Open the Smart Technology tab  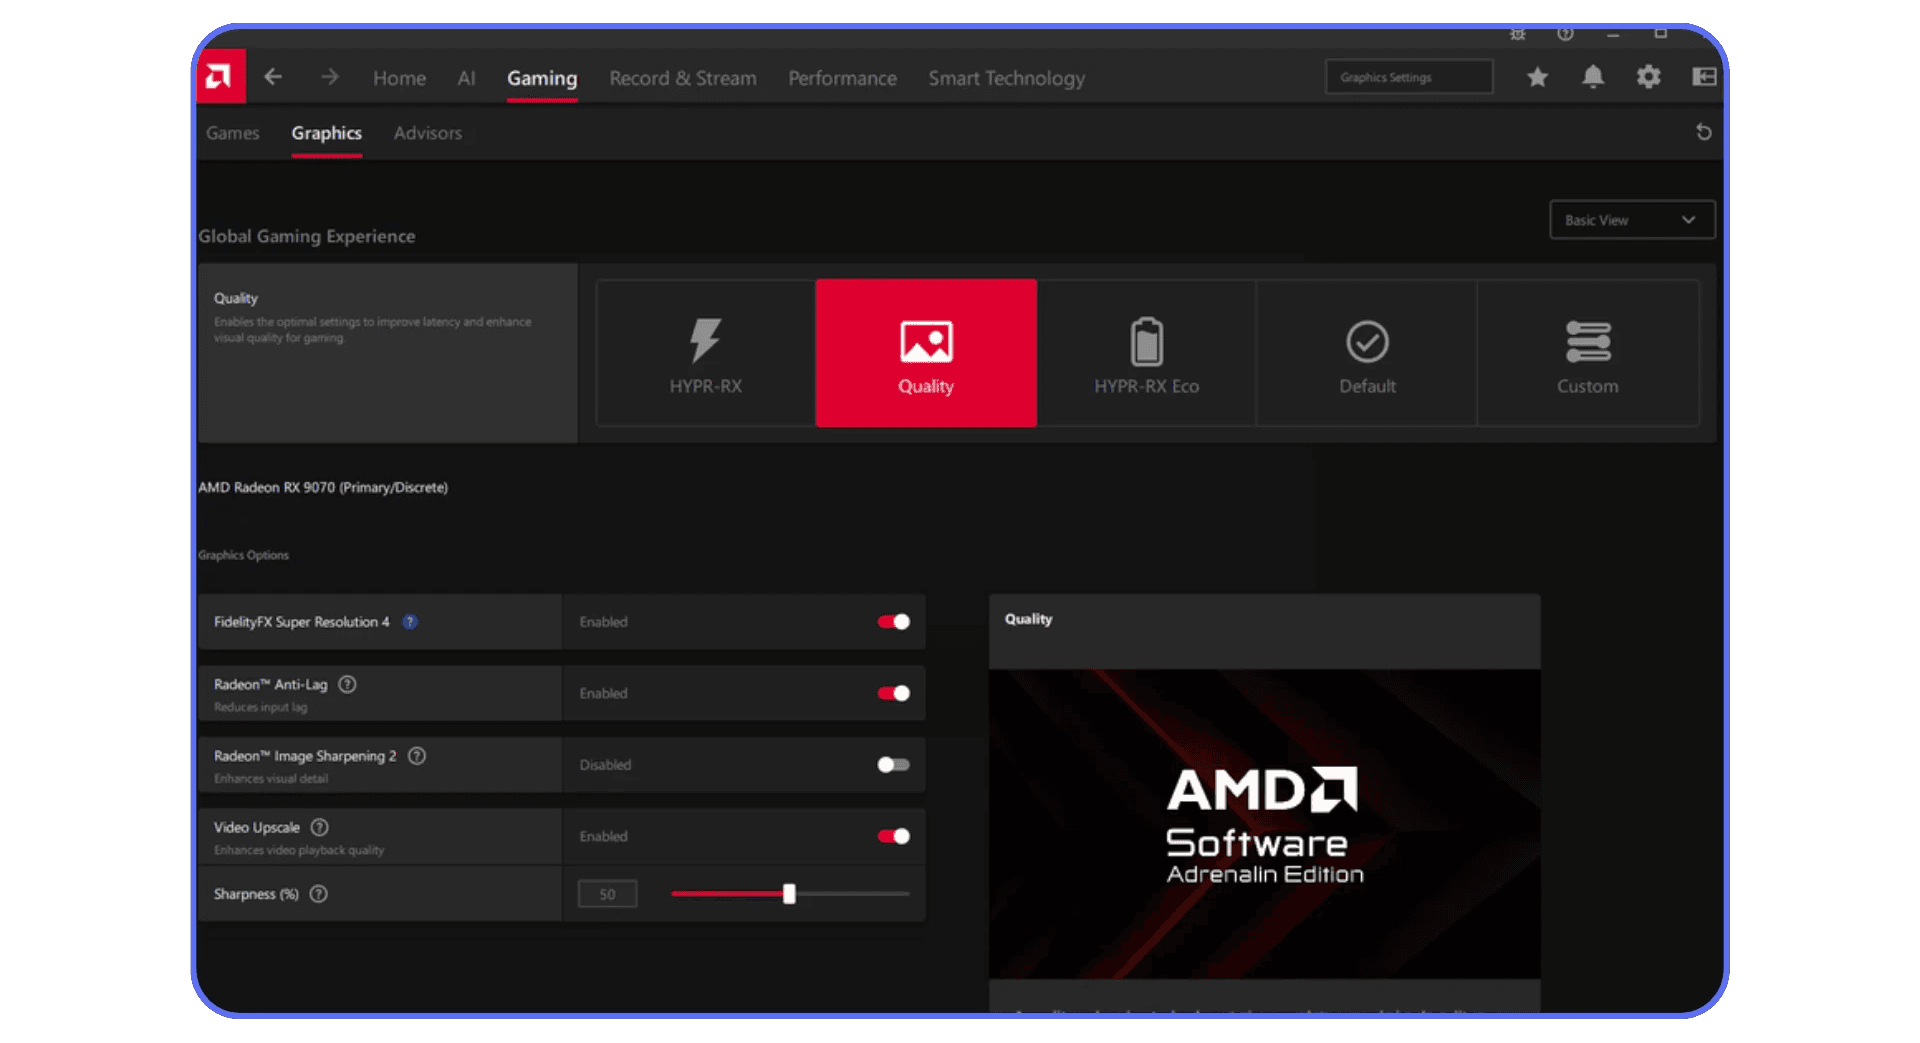pyautogui.click(x=1006, y=78)
